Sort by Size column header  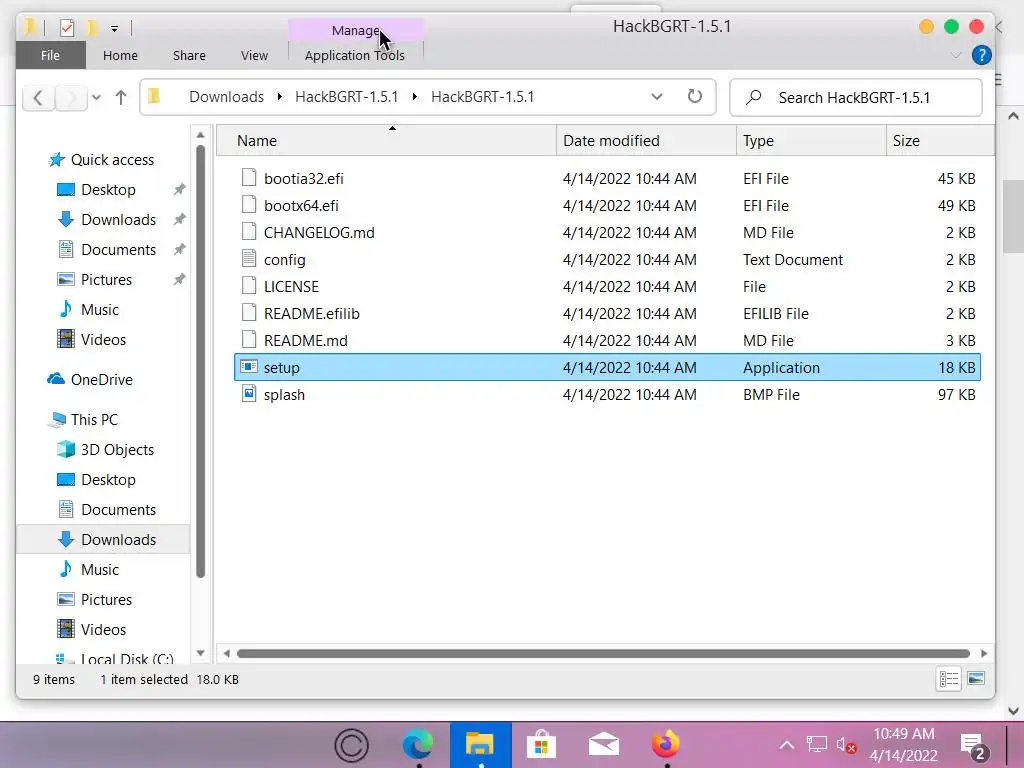point(940,141)
